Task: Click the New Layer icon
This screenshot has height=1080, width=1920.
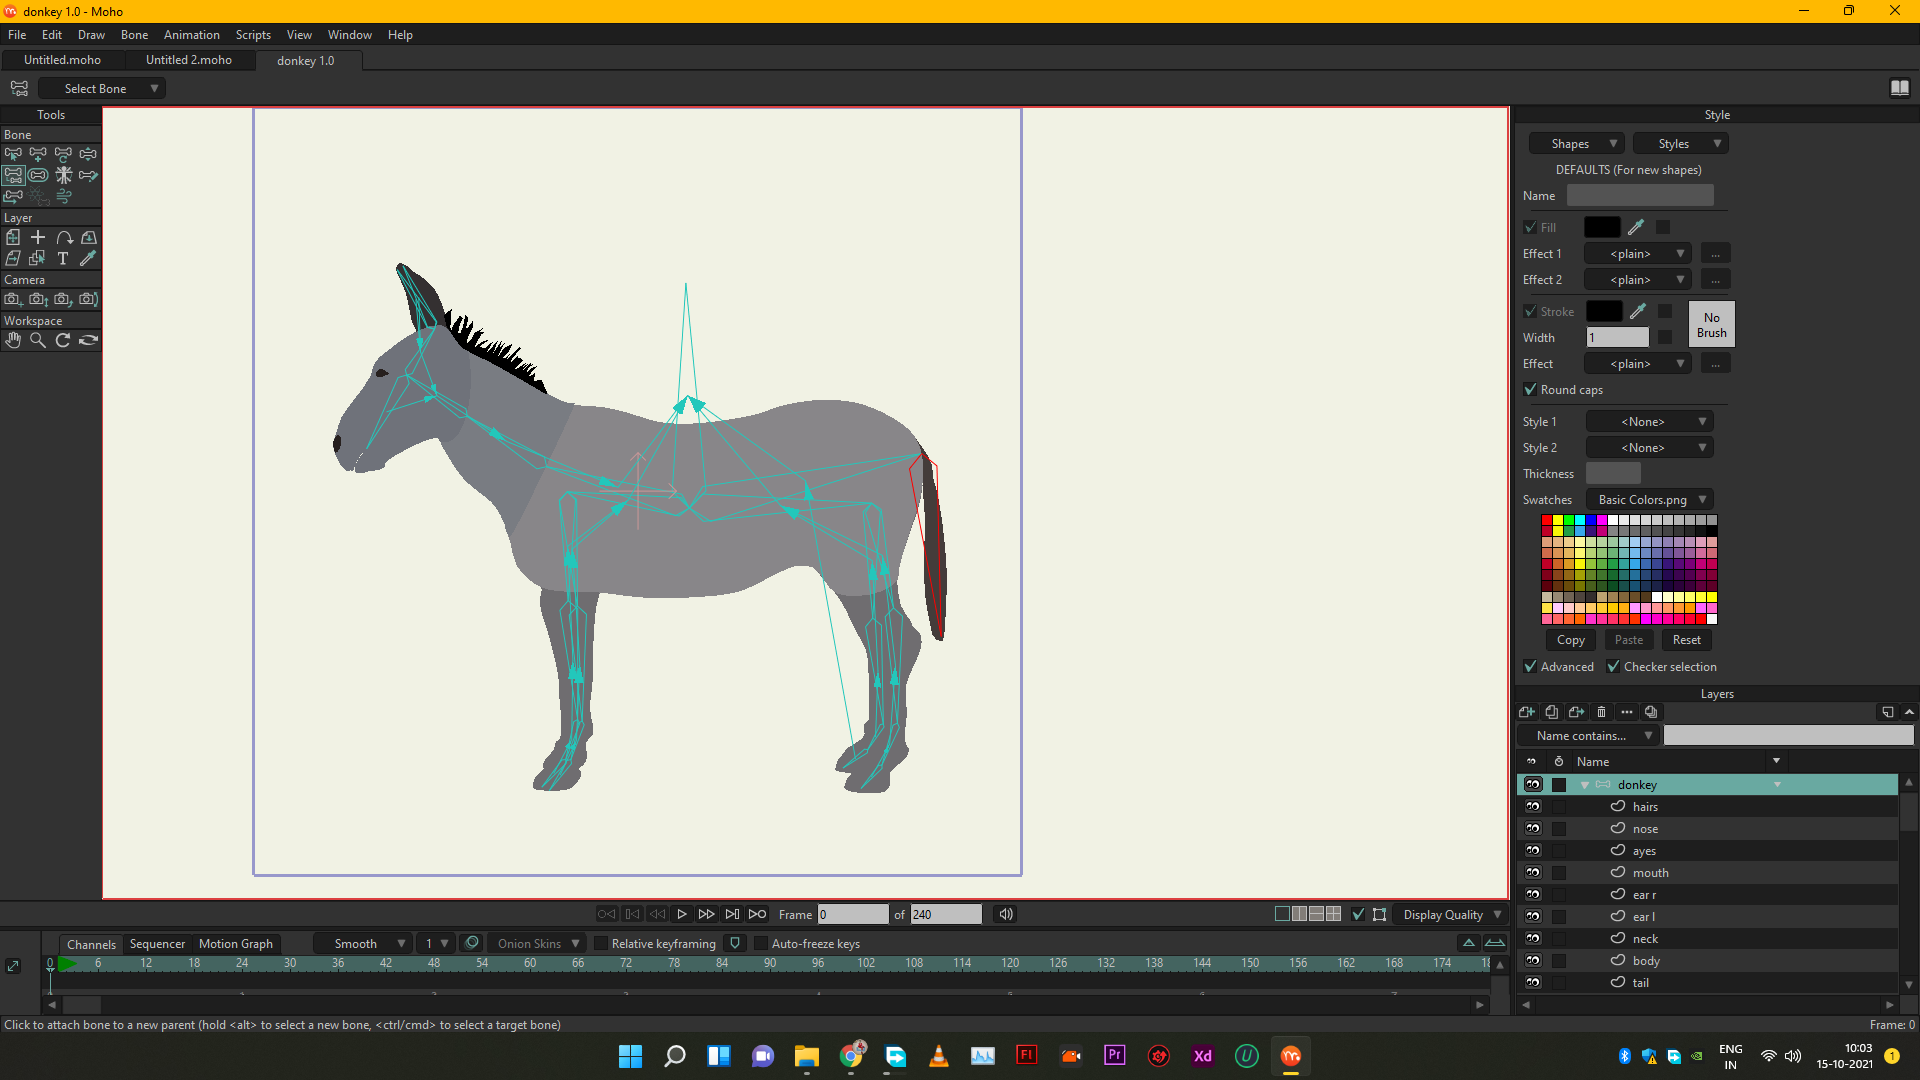Action: point(1526,712)
